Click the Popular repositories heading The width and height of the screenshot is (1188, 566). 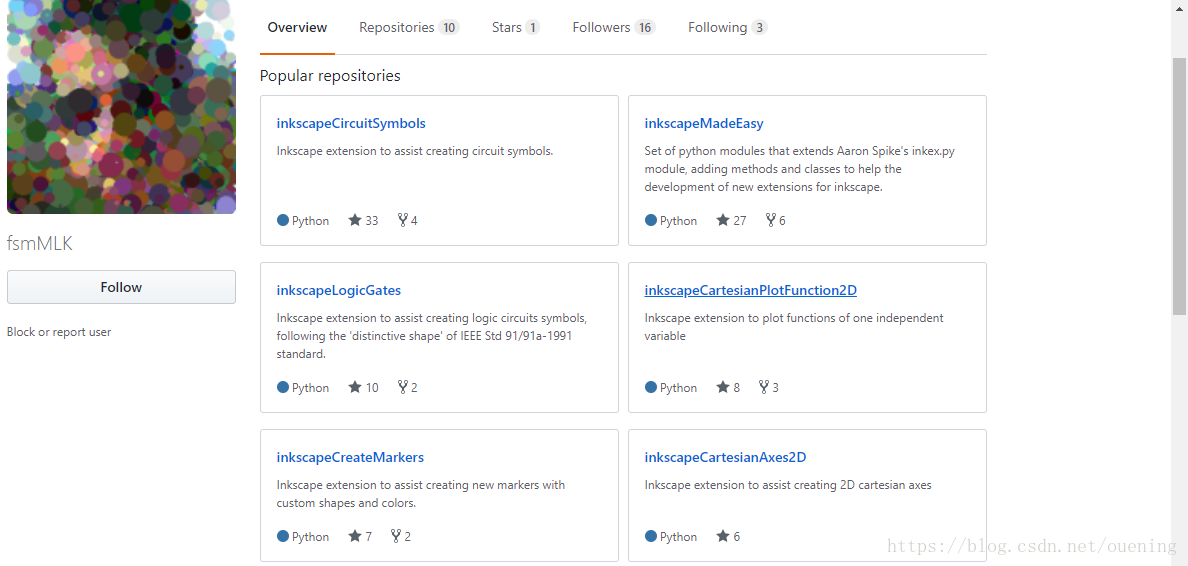click(330, 76)
